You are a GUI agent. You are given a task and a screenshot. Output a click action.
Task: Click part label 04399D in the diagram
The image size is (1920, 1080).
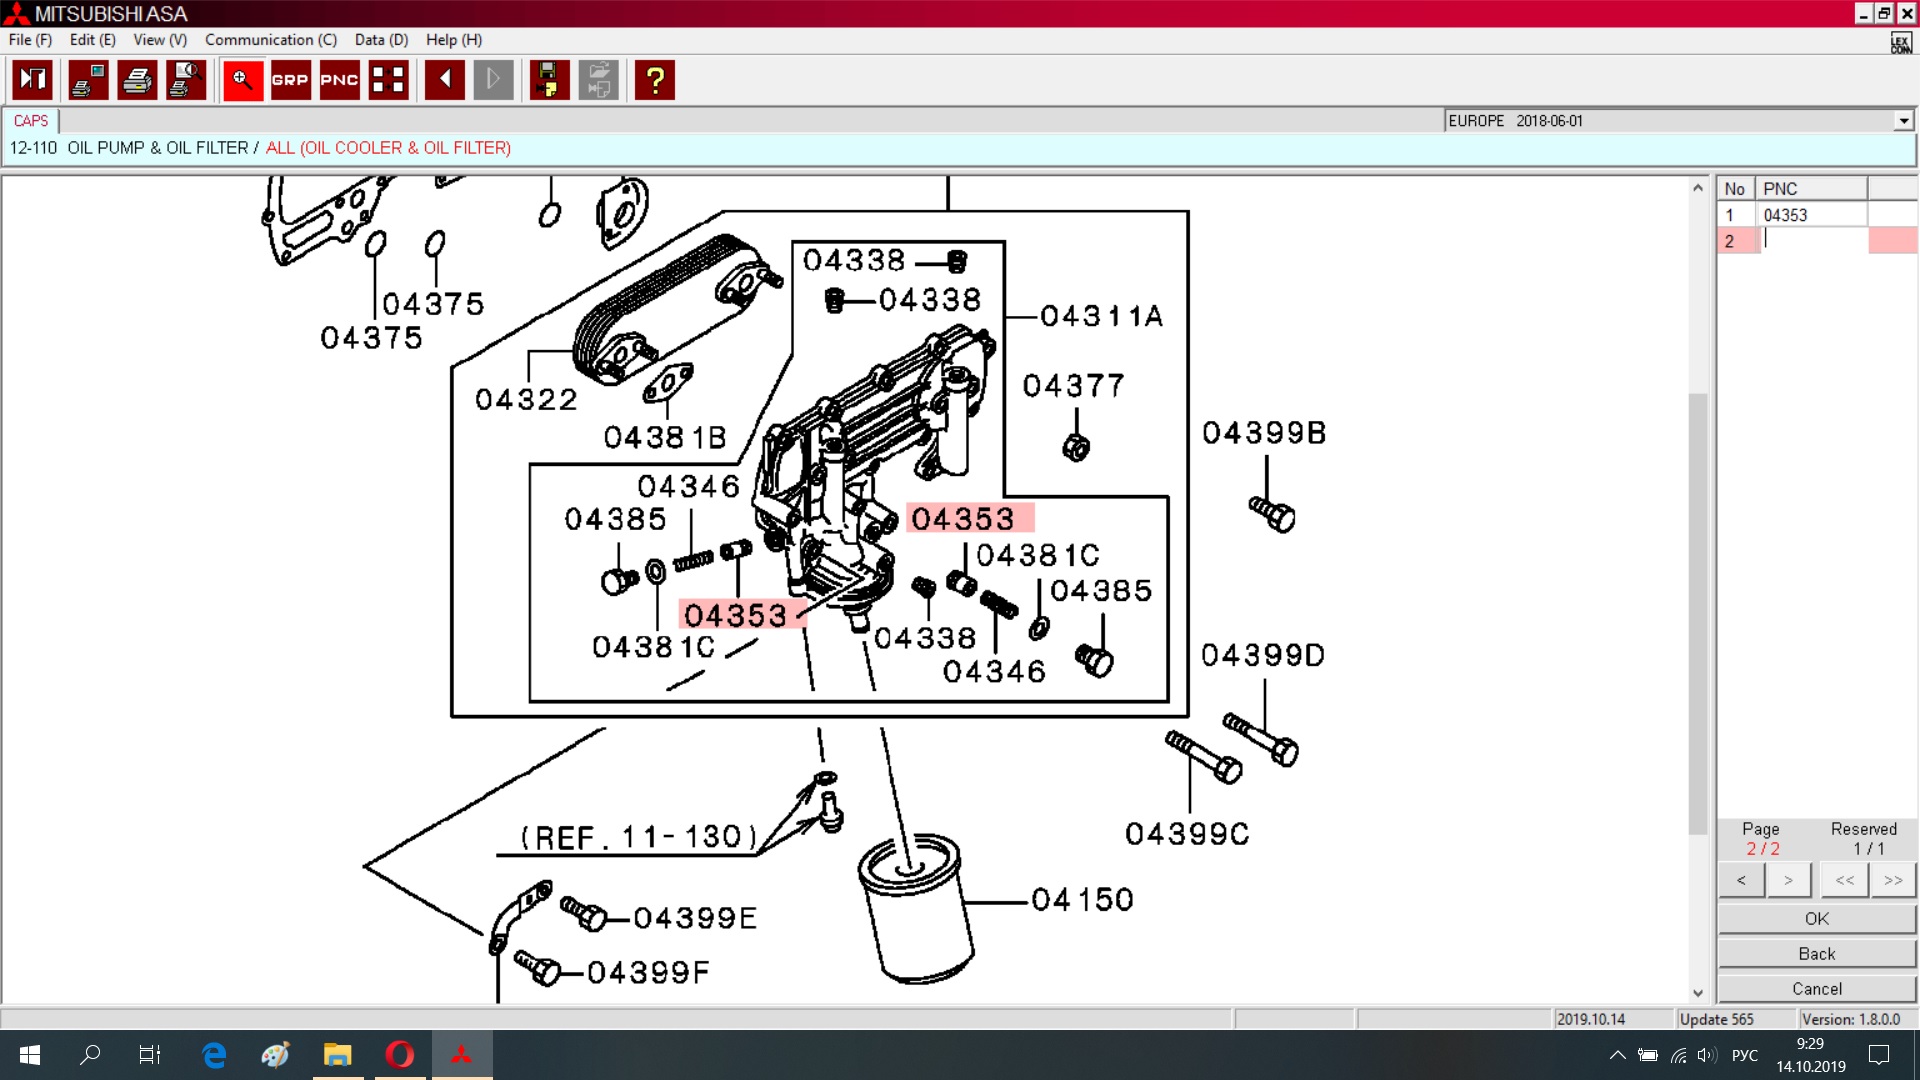(1263, 655)
